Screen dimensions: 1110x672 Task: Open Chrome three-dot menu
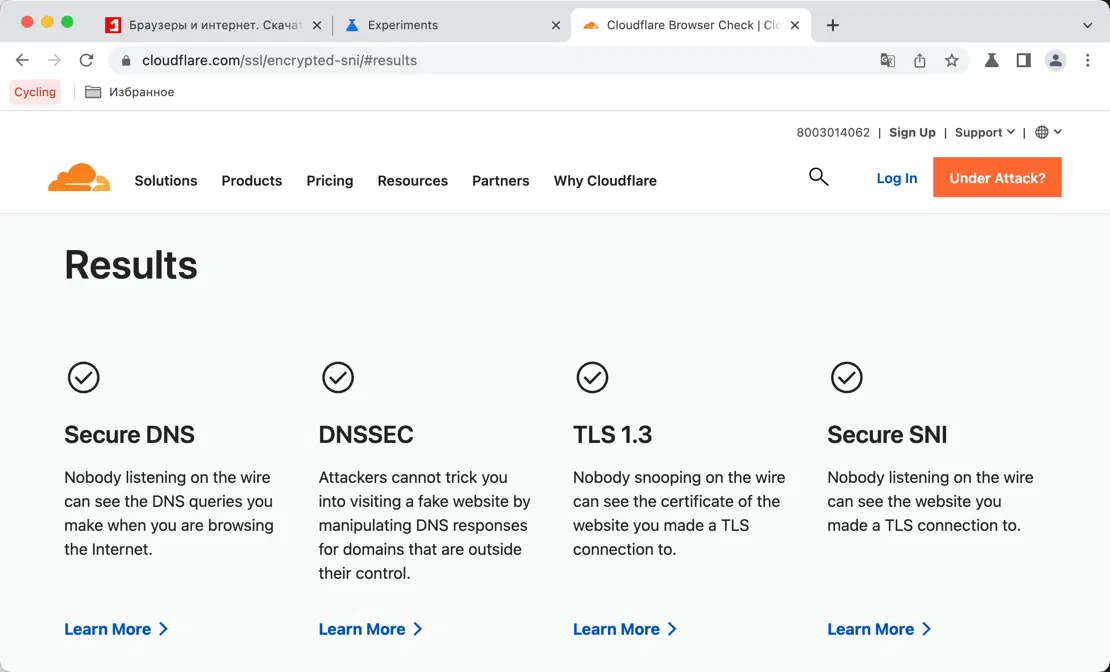pyautogui.click(x=1087, y=60)
